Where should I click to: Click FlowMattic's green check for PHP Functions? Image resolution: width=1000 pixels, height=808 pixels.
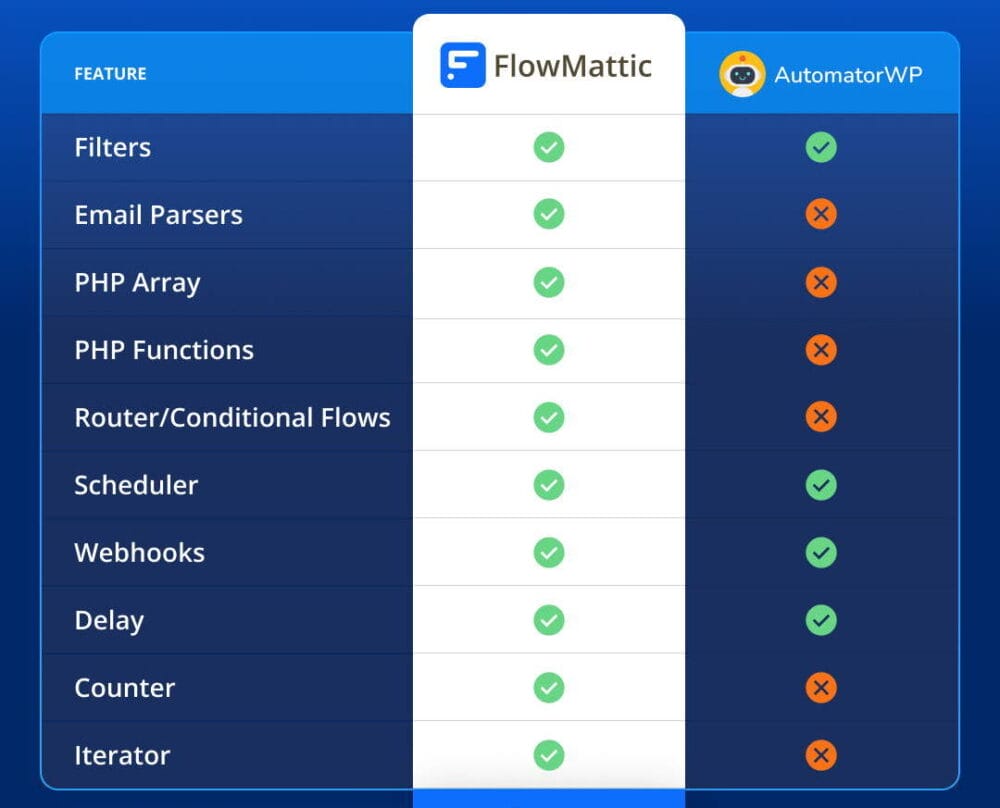[x=548, y=350]
